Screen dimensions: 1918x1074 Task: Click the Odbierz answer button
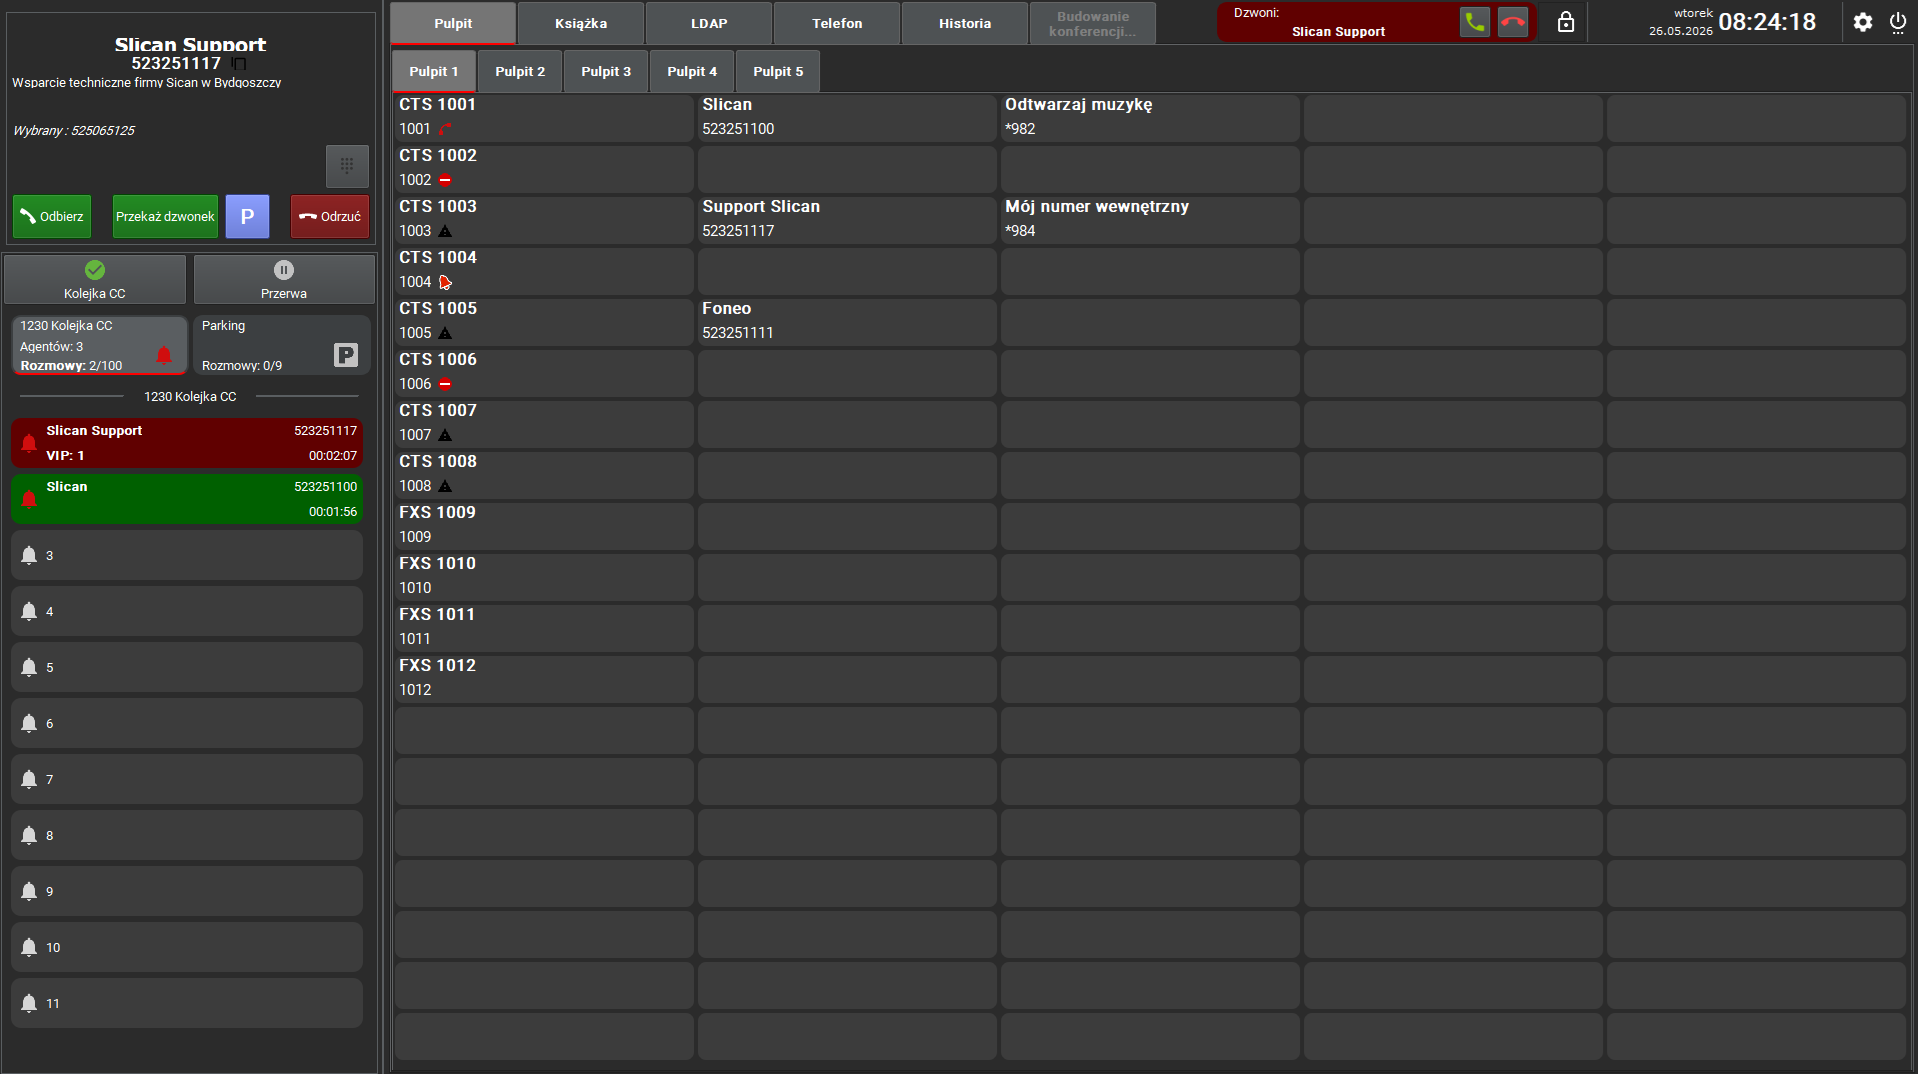coord(52,216)
